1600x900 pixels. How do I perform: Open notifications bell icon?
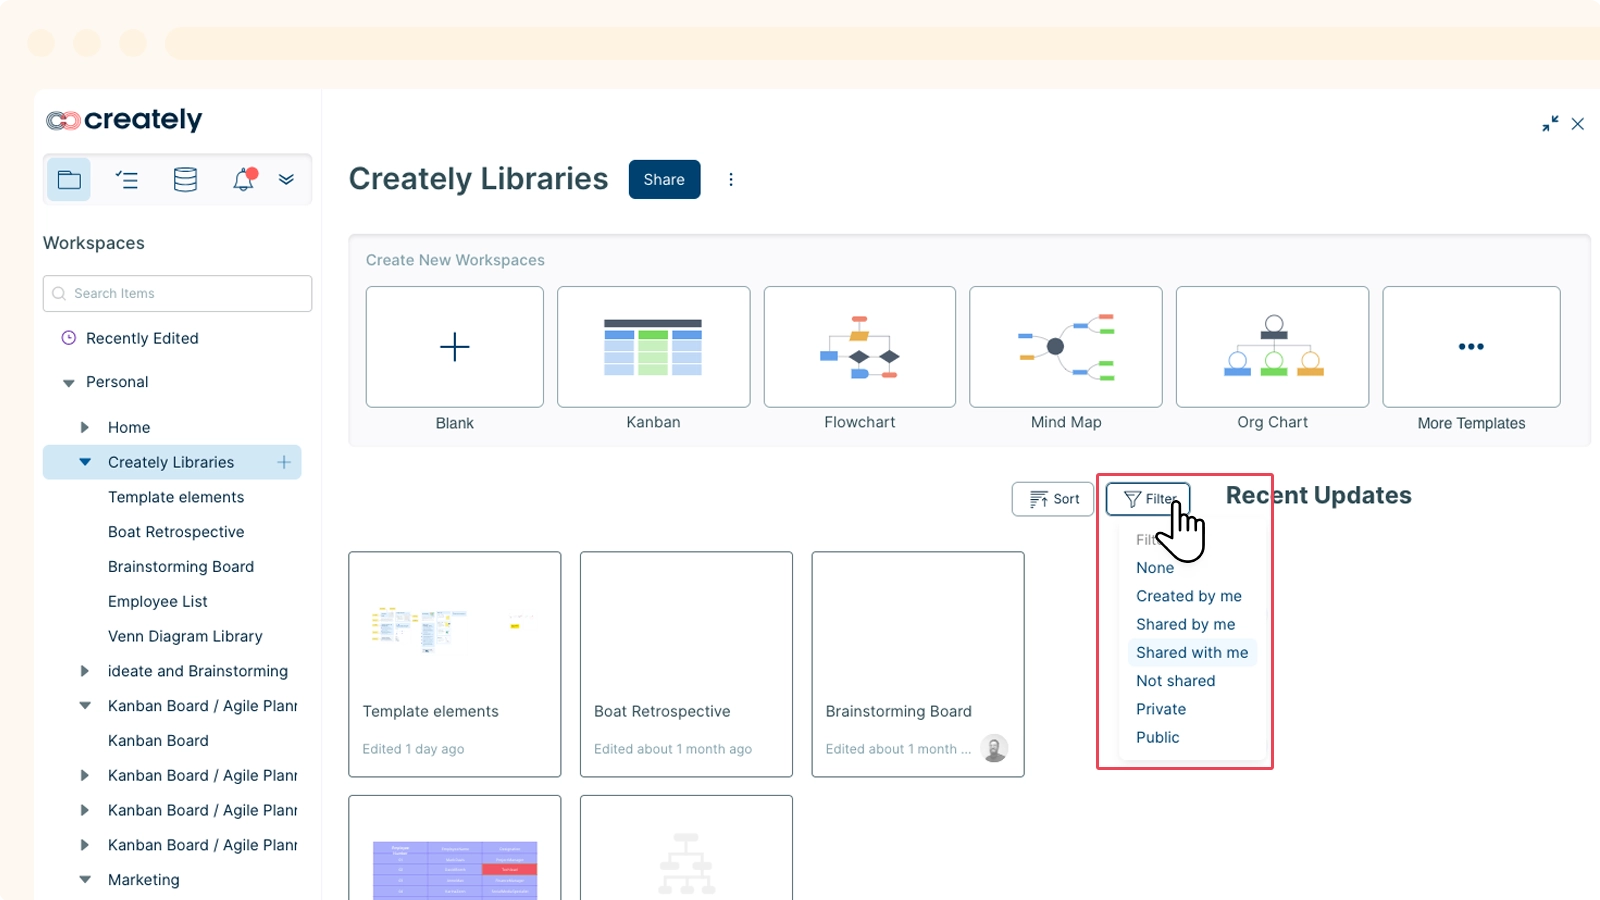tap(244, 179)
